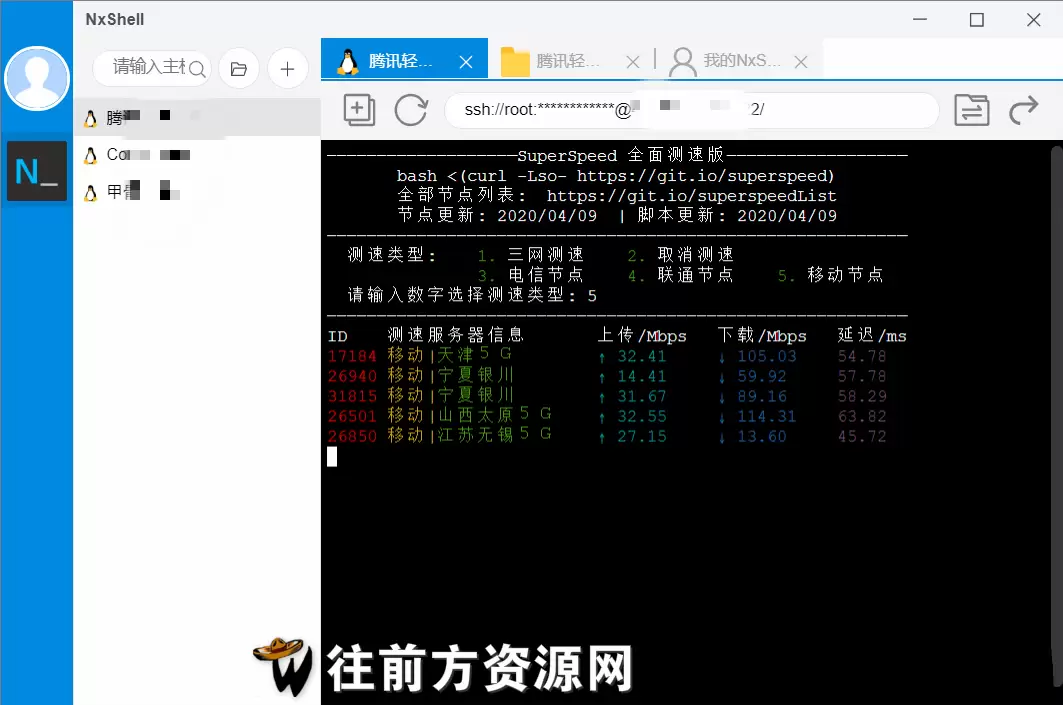Image resolution: width=1063 pixels, height=705 pixels.
Task: Add a new host with plus button
Action: 287,68
